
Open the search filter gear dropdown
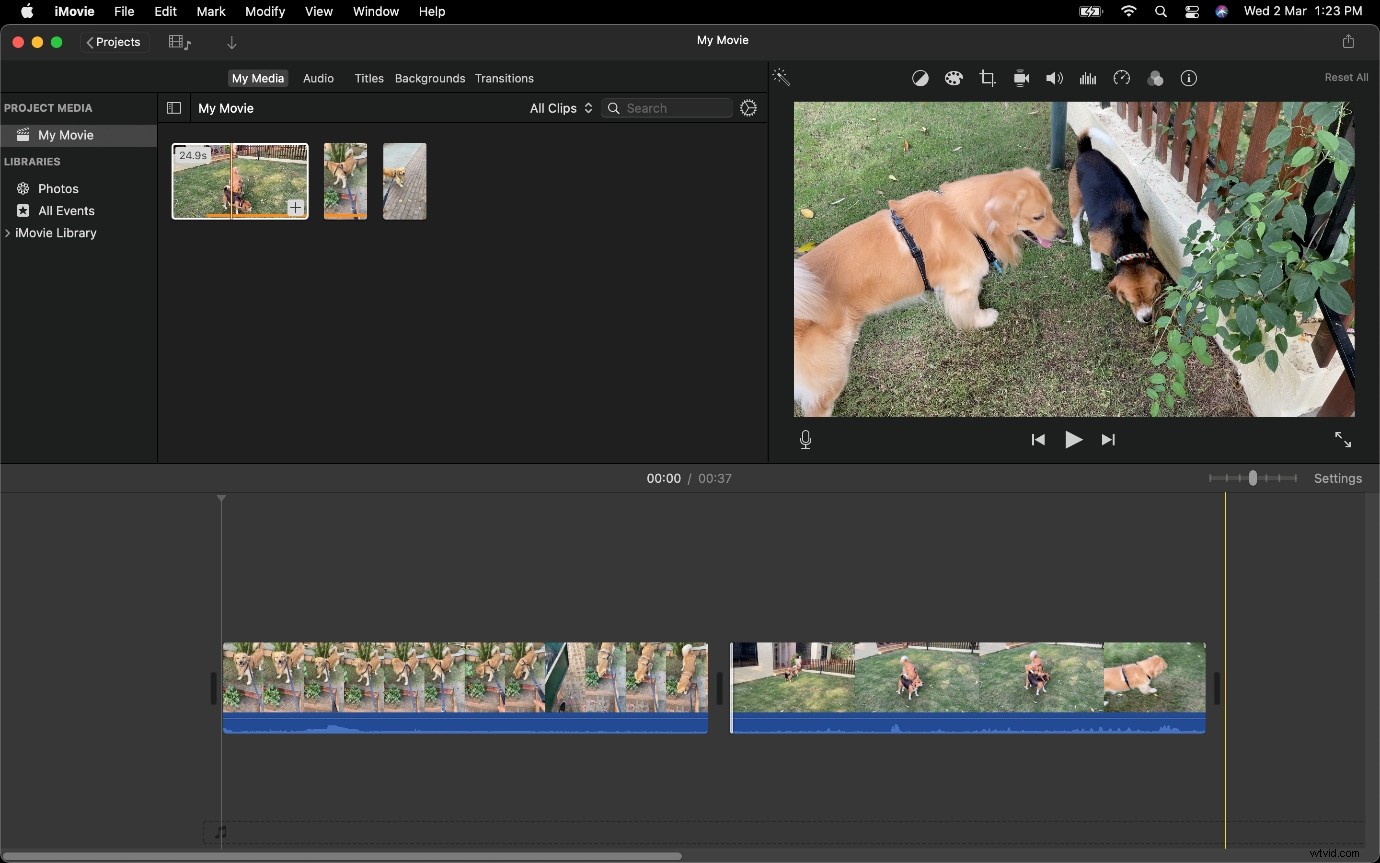click(748, 108)
